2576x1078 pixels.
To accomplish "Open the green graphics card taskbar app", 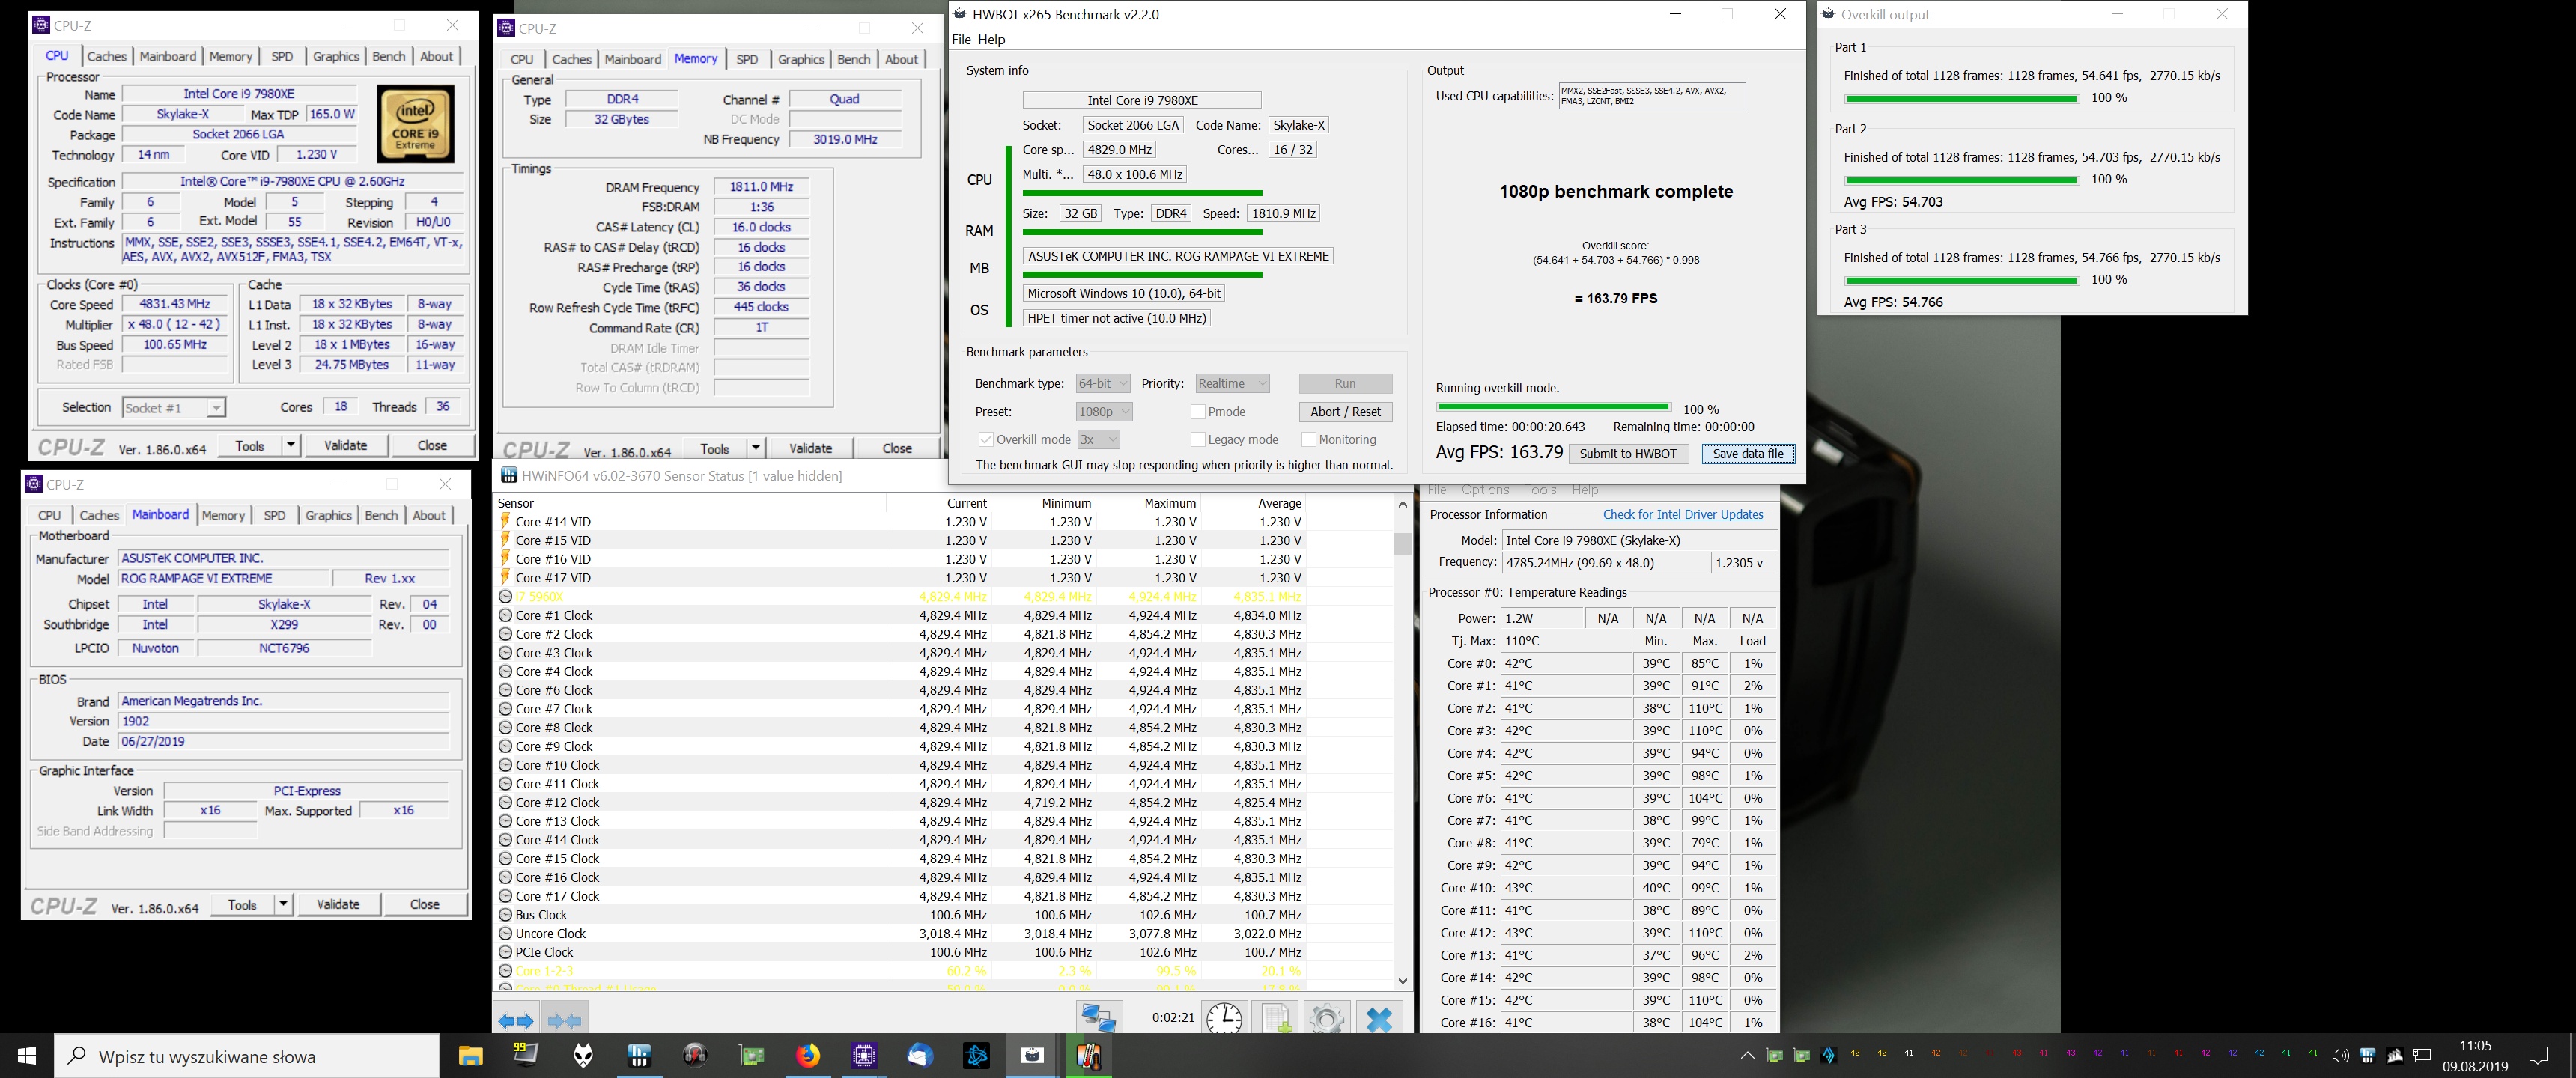I will [x=751, y=1056].
